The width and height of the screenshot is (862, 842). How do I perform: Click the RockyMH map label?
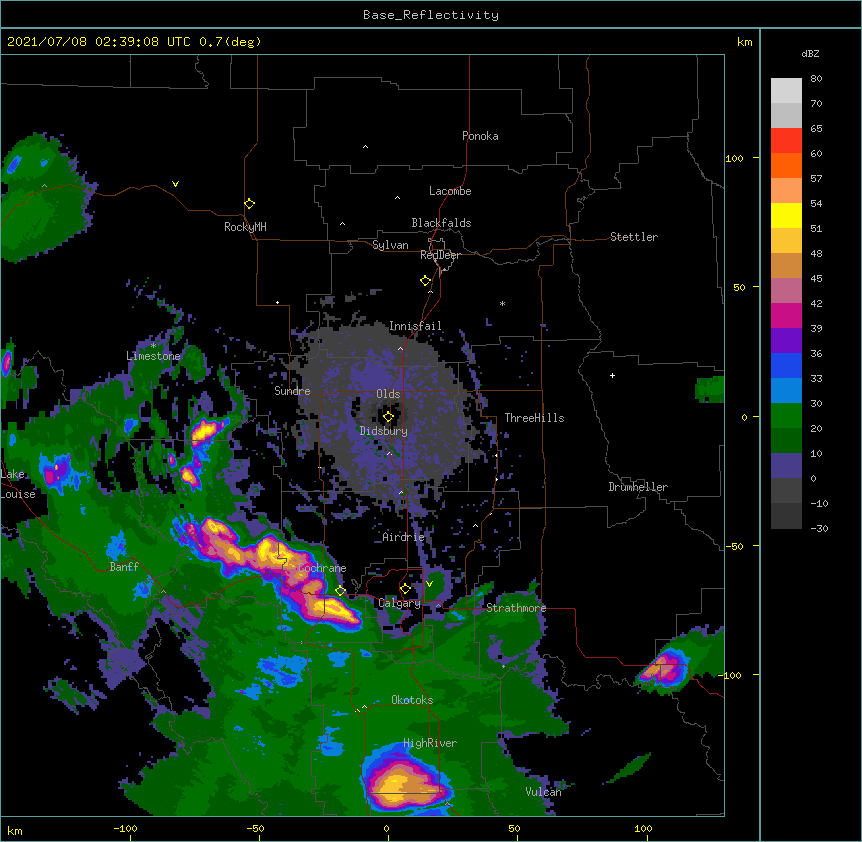245,227
